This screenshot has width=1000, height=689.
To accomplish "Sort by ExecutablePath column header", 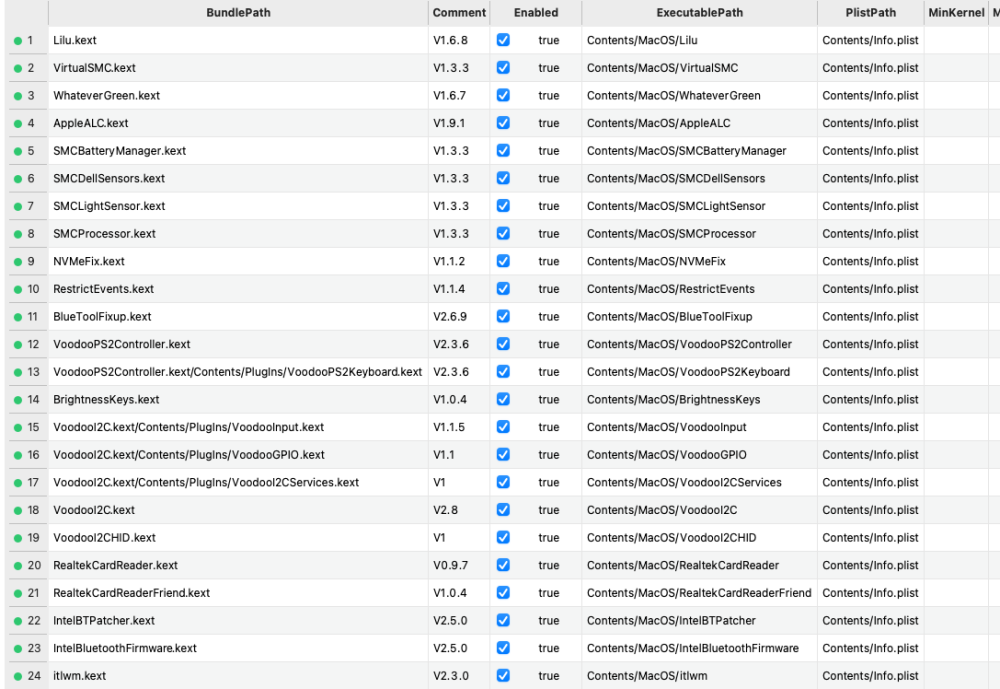I will coord(700,13).
